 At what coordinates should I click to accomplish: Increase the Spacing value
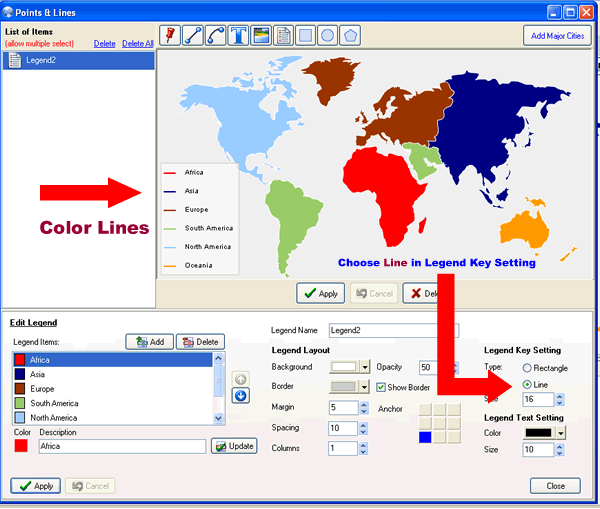tap(364, 425)
